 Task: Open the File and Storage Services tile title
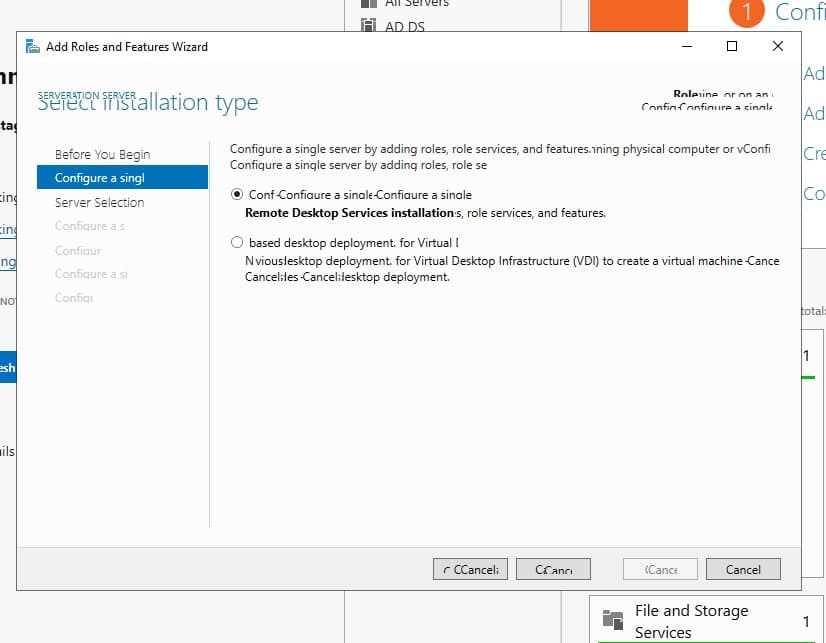[691, 621]
